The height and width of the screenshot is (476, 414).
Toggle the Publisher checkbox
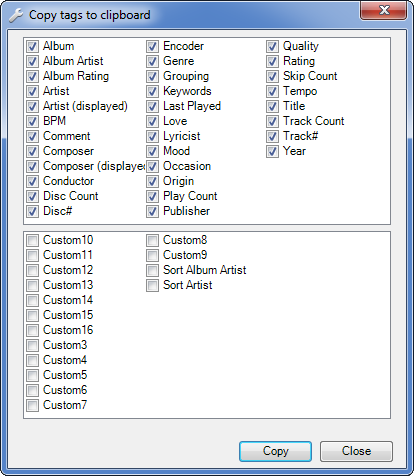152,211
